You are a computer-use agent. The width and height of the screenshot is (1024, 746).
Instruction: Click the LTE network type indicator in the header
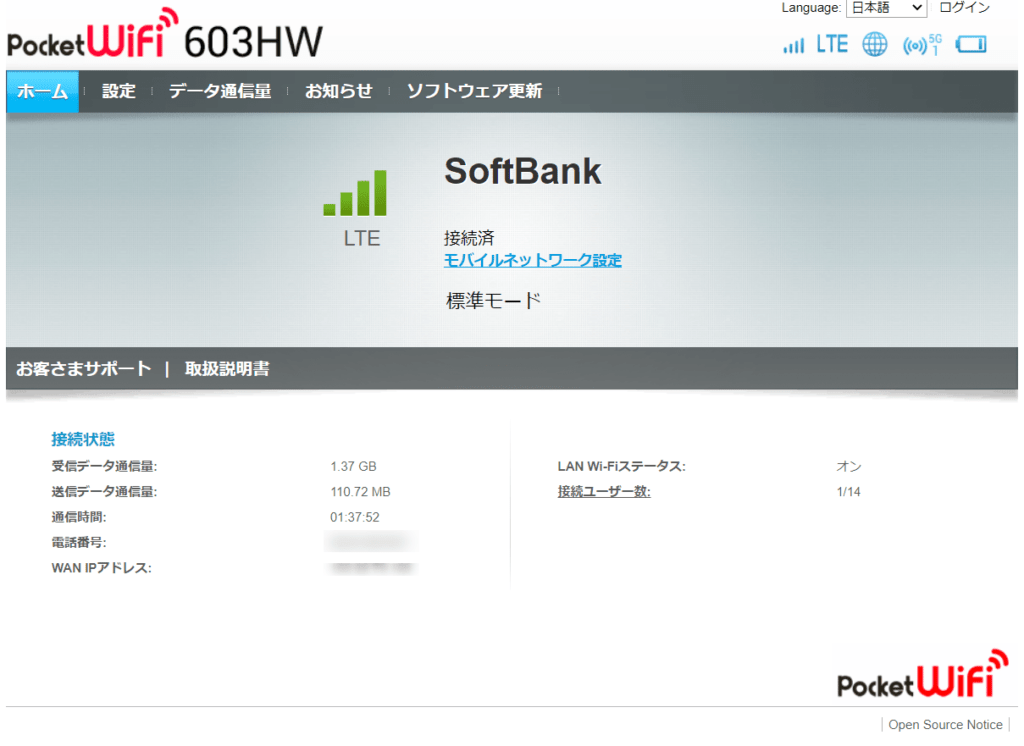point(832,44)
